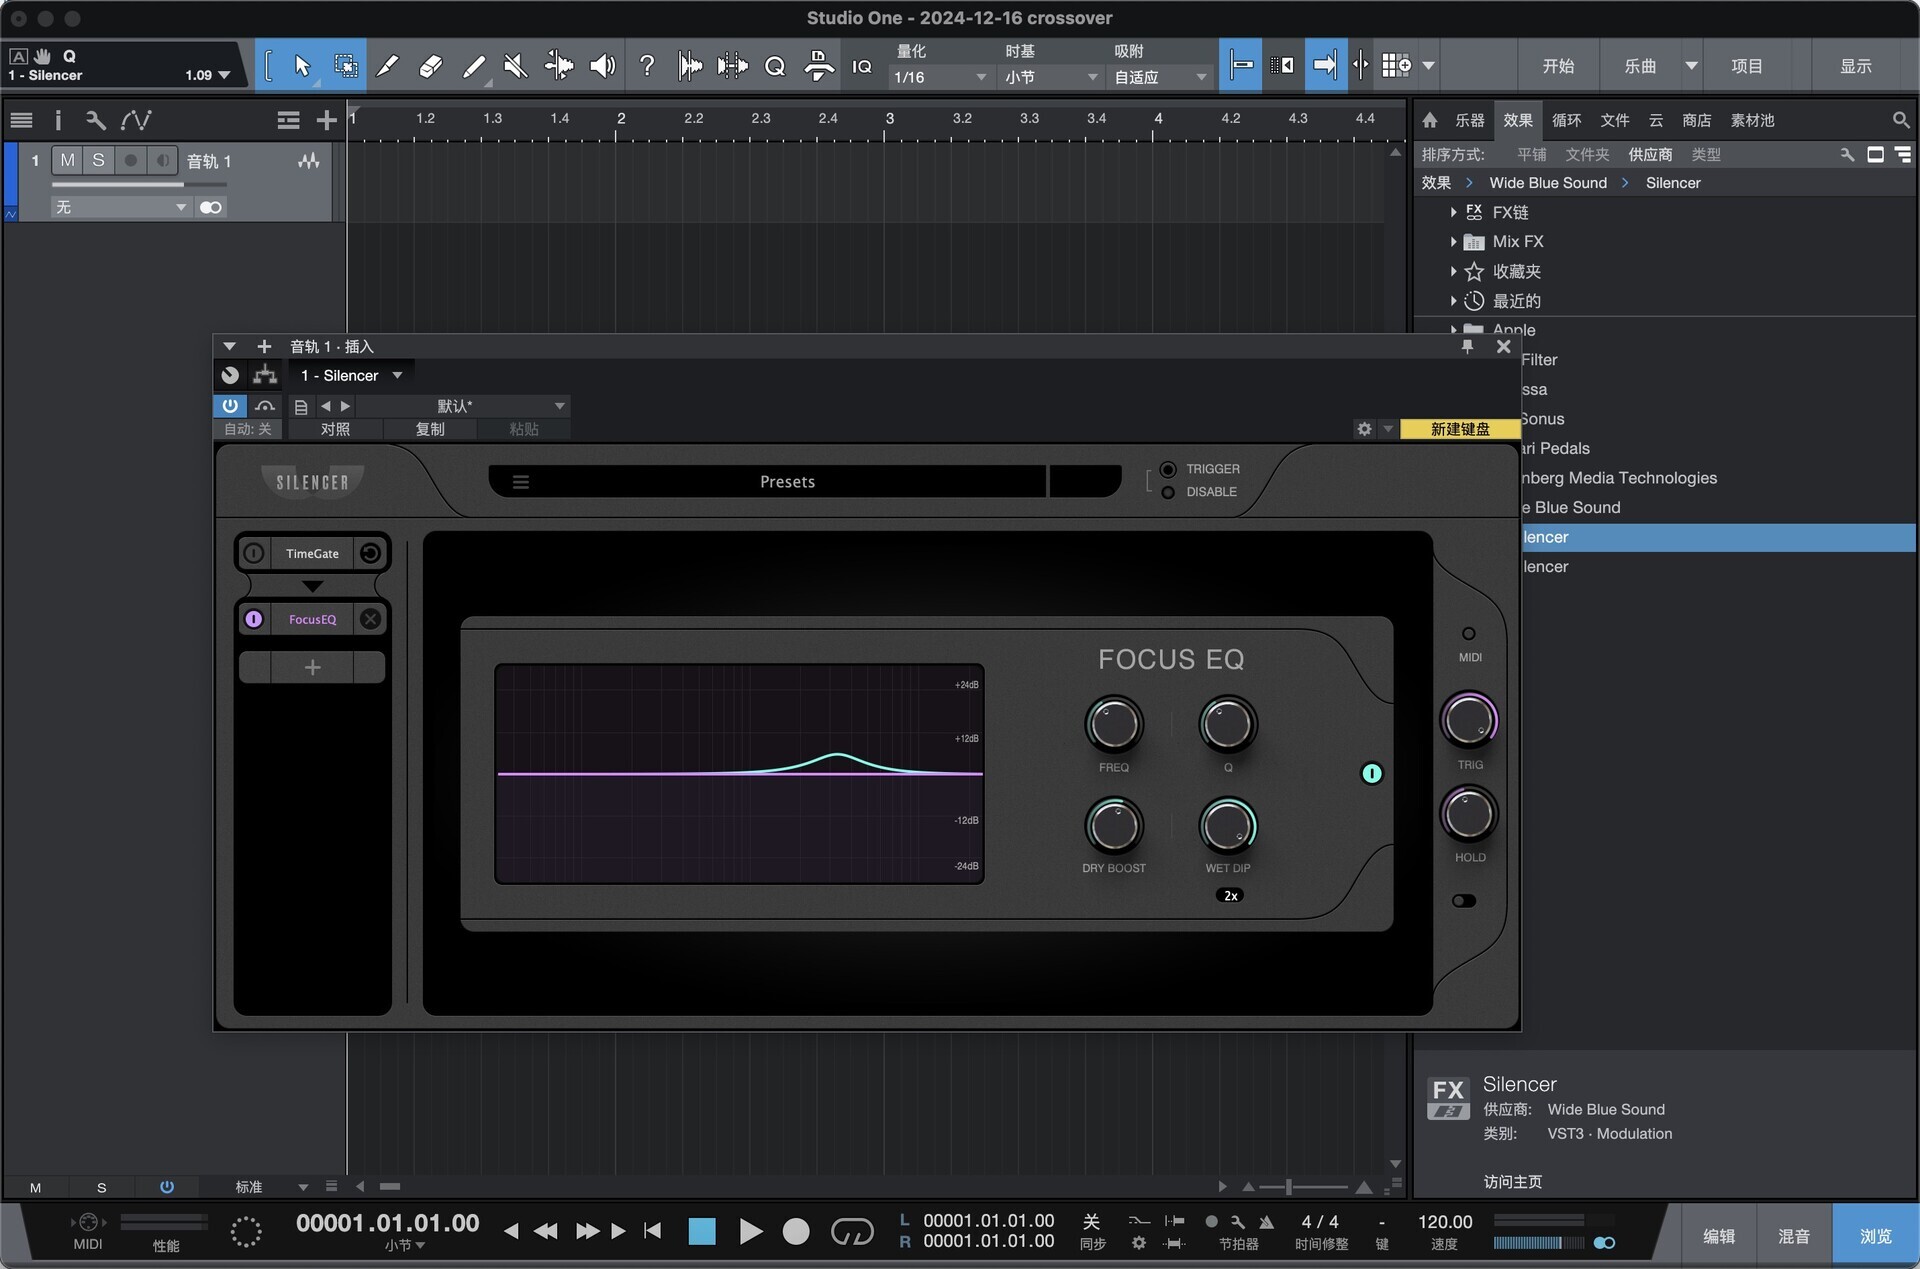Screen dimensions: 1920x1269
Task: Remove the FocusEQ module
Action: click(x=370, y=619)
